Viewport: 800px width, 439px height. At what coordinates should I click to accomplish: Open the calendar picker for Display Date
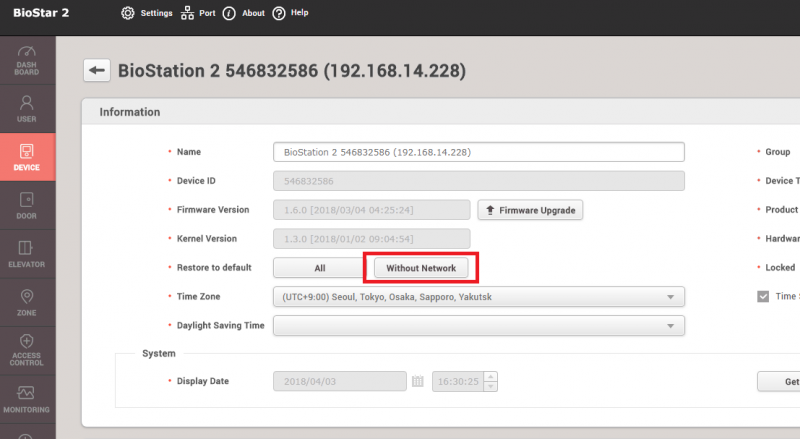[x=418, y=382]
